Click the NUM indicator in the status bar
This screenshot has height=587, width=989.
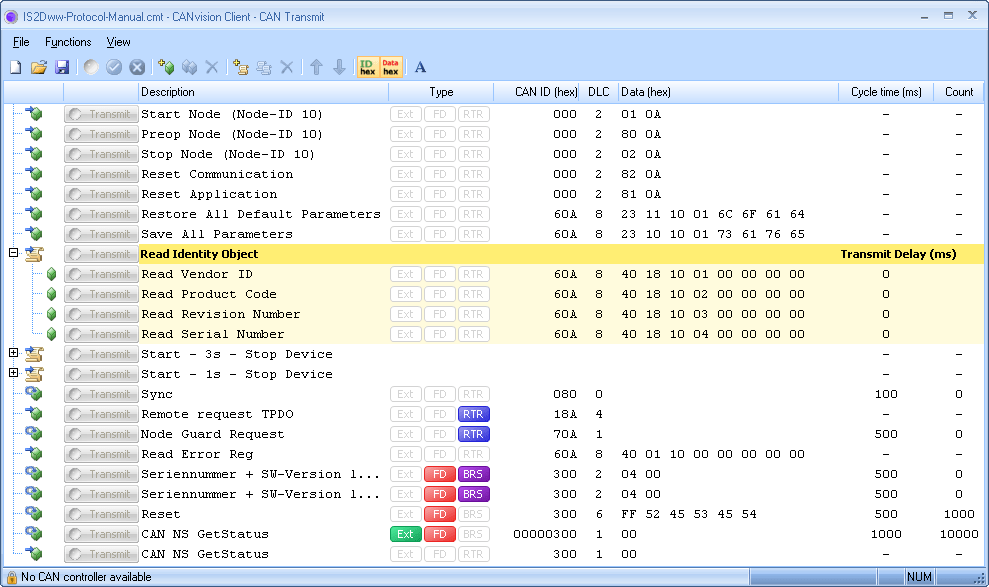pyautogui.click(x=918, y=577)
